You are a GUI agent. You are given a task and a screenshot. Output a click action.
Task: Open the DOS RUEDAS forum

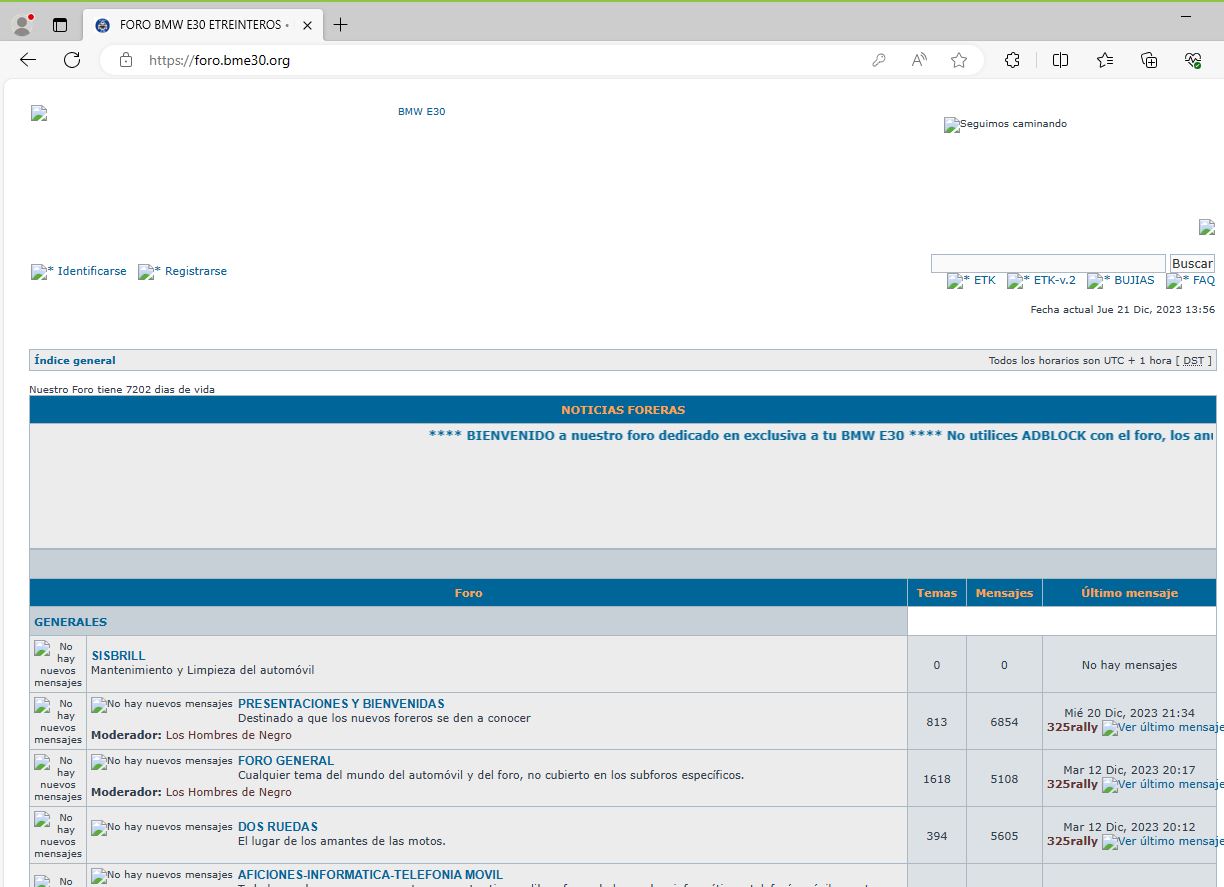[278, 827]
